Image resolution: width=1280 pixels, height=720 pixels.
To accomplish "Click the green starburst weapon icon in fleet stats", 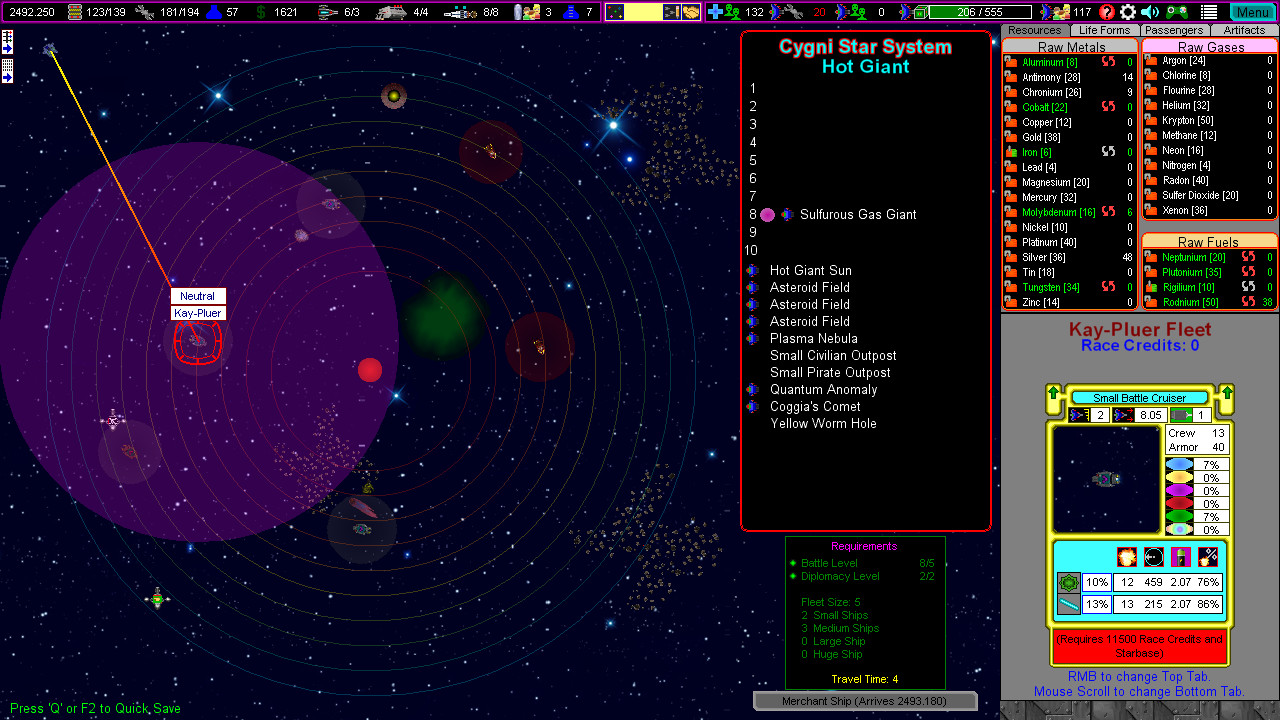I will pos(1069,582).
